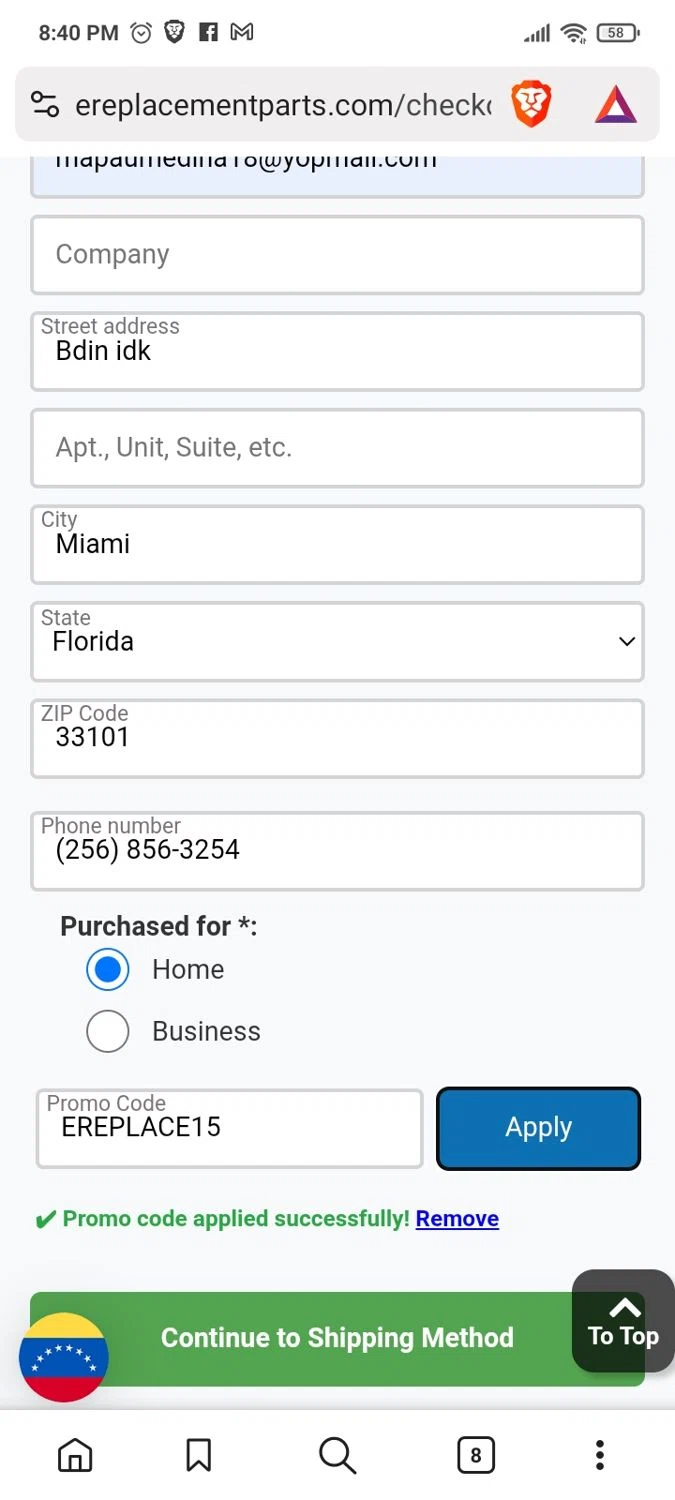The image size is (675, 1500).
Task: Expand the State dropdown showing Florida
Action: point(337,642)
